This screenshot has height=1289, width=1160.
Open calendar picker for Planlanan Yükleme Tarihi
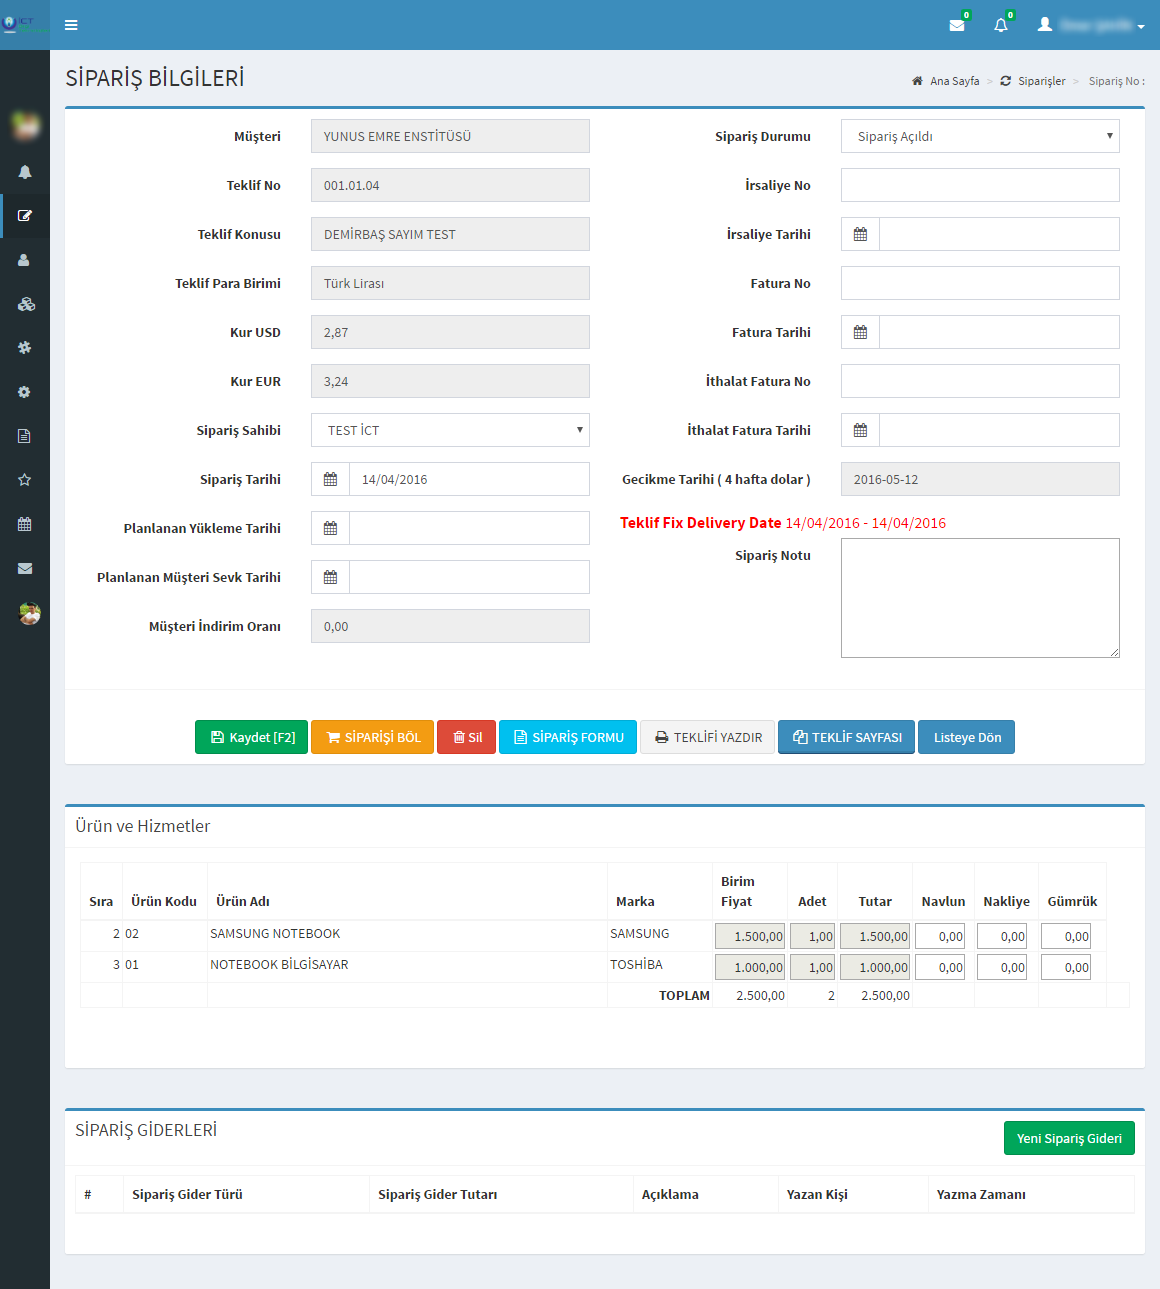(x=330, y=528)
